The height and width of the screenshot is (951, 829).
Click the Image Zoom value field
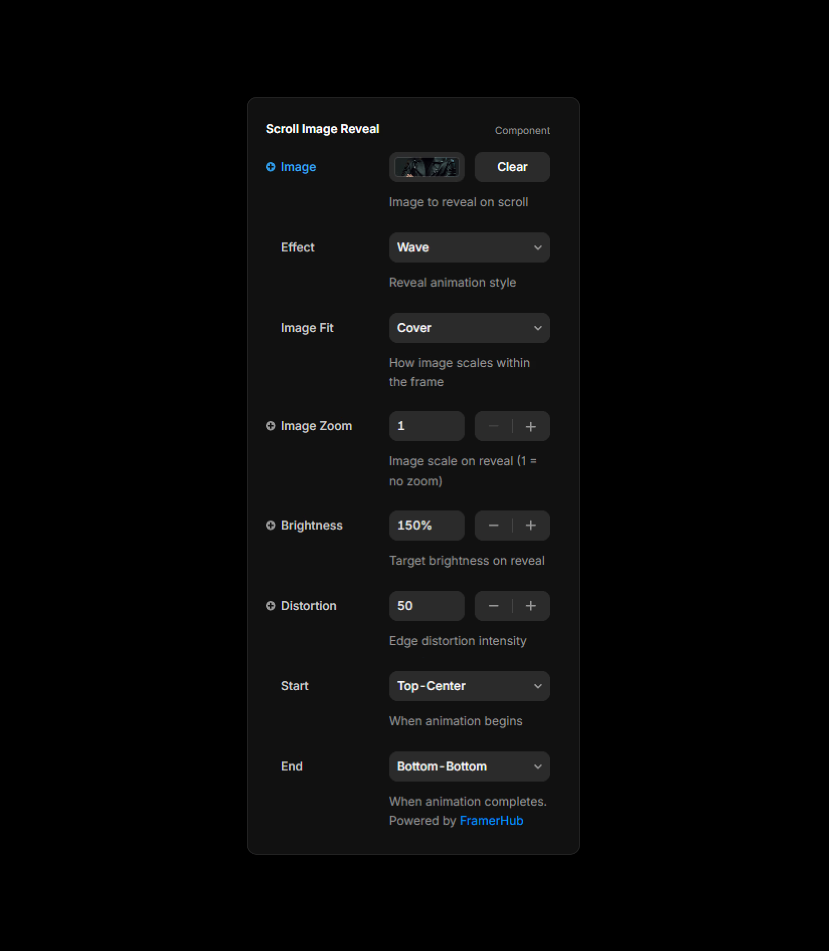click(x=427, y=426)
